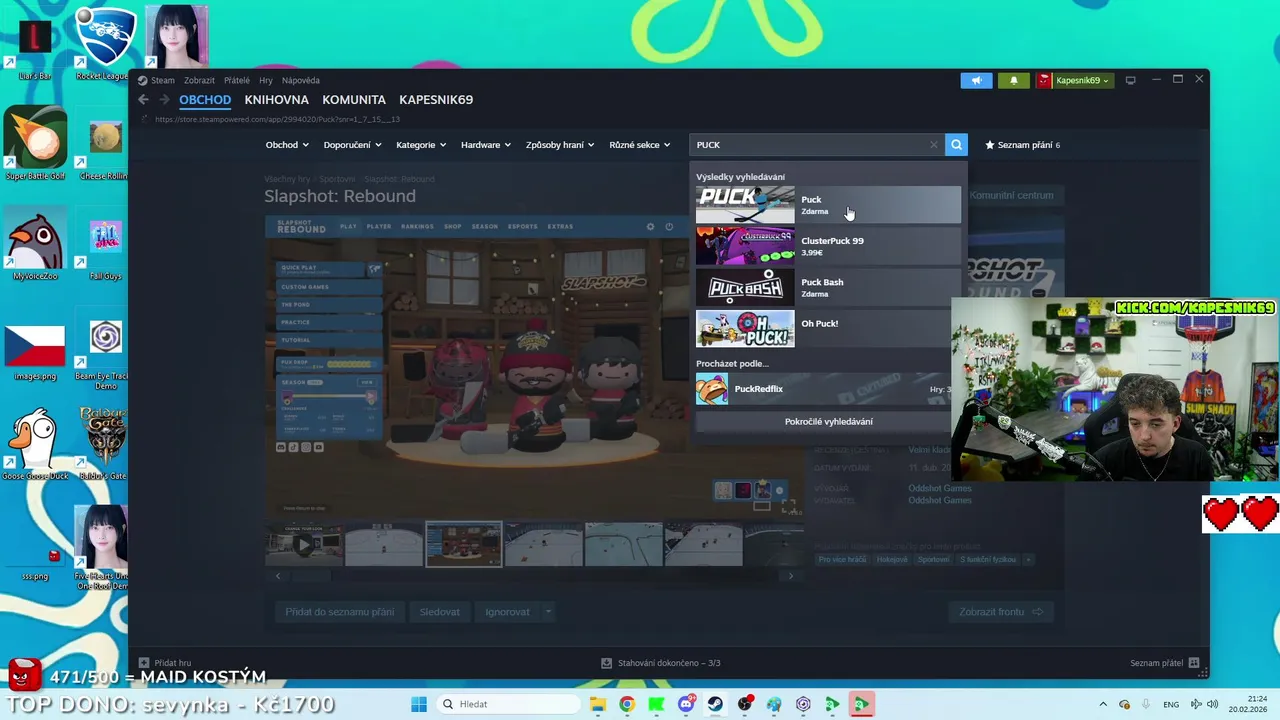This screenshot has width=1280, height=720.
Task: Expand the Kategorie dropdown
Action: point(421,145)
